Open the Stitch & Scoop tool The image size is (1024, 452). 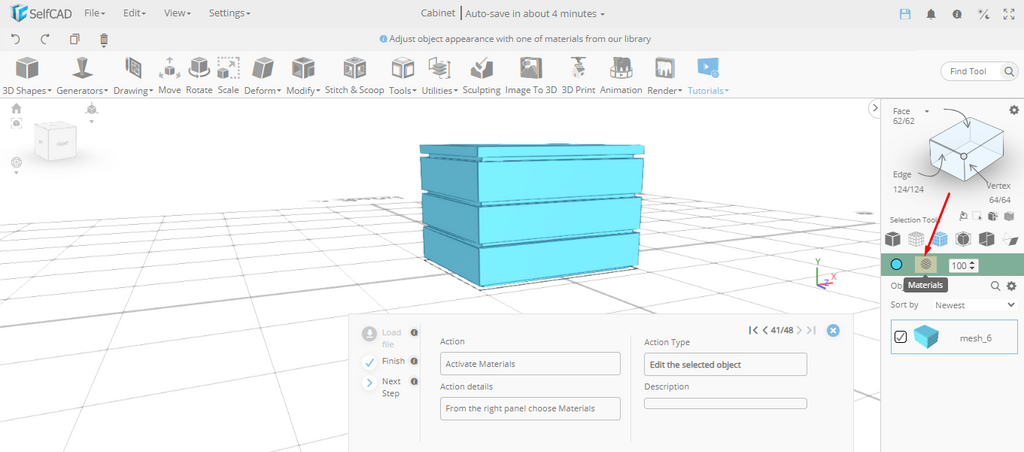354,75
